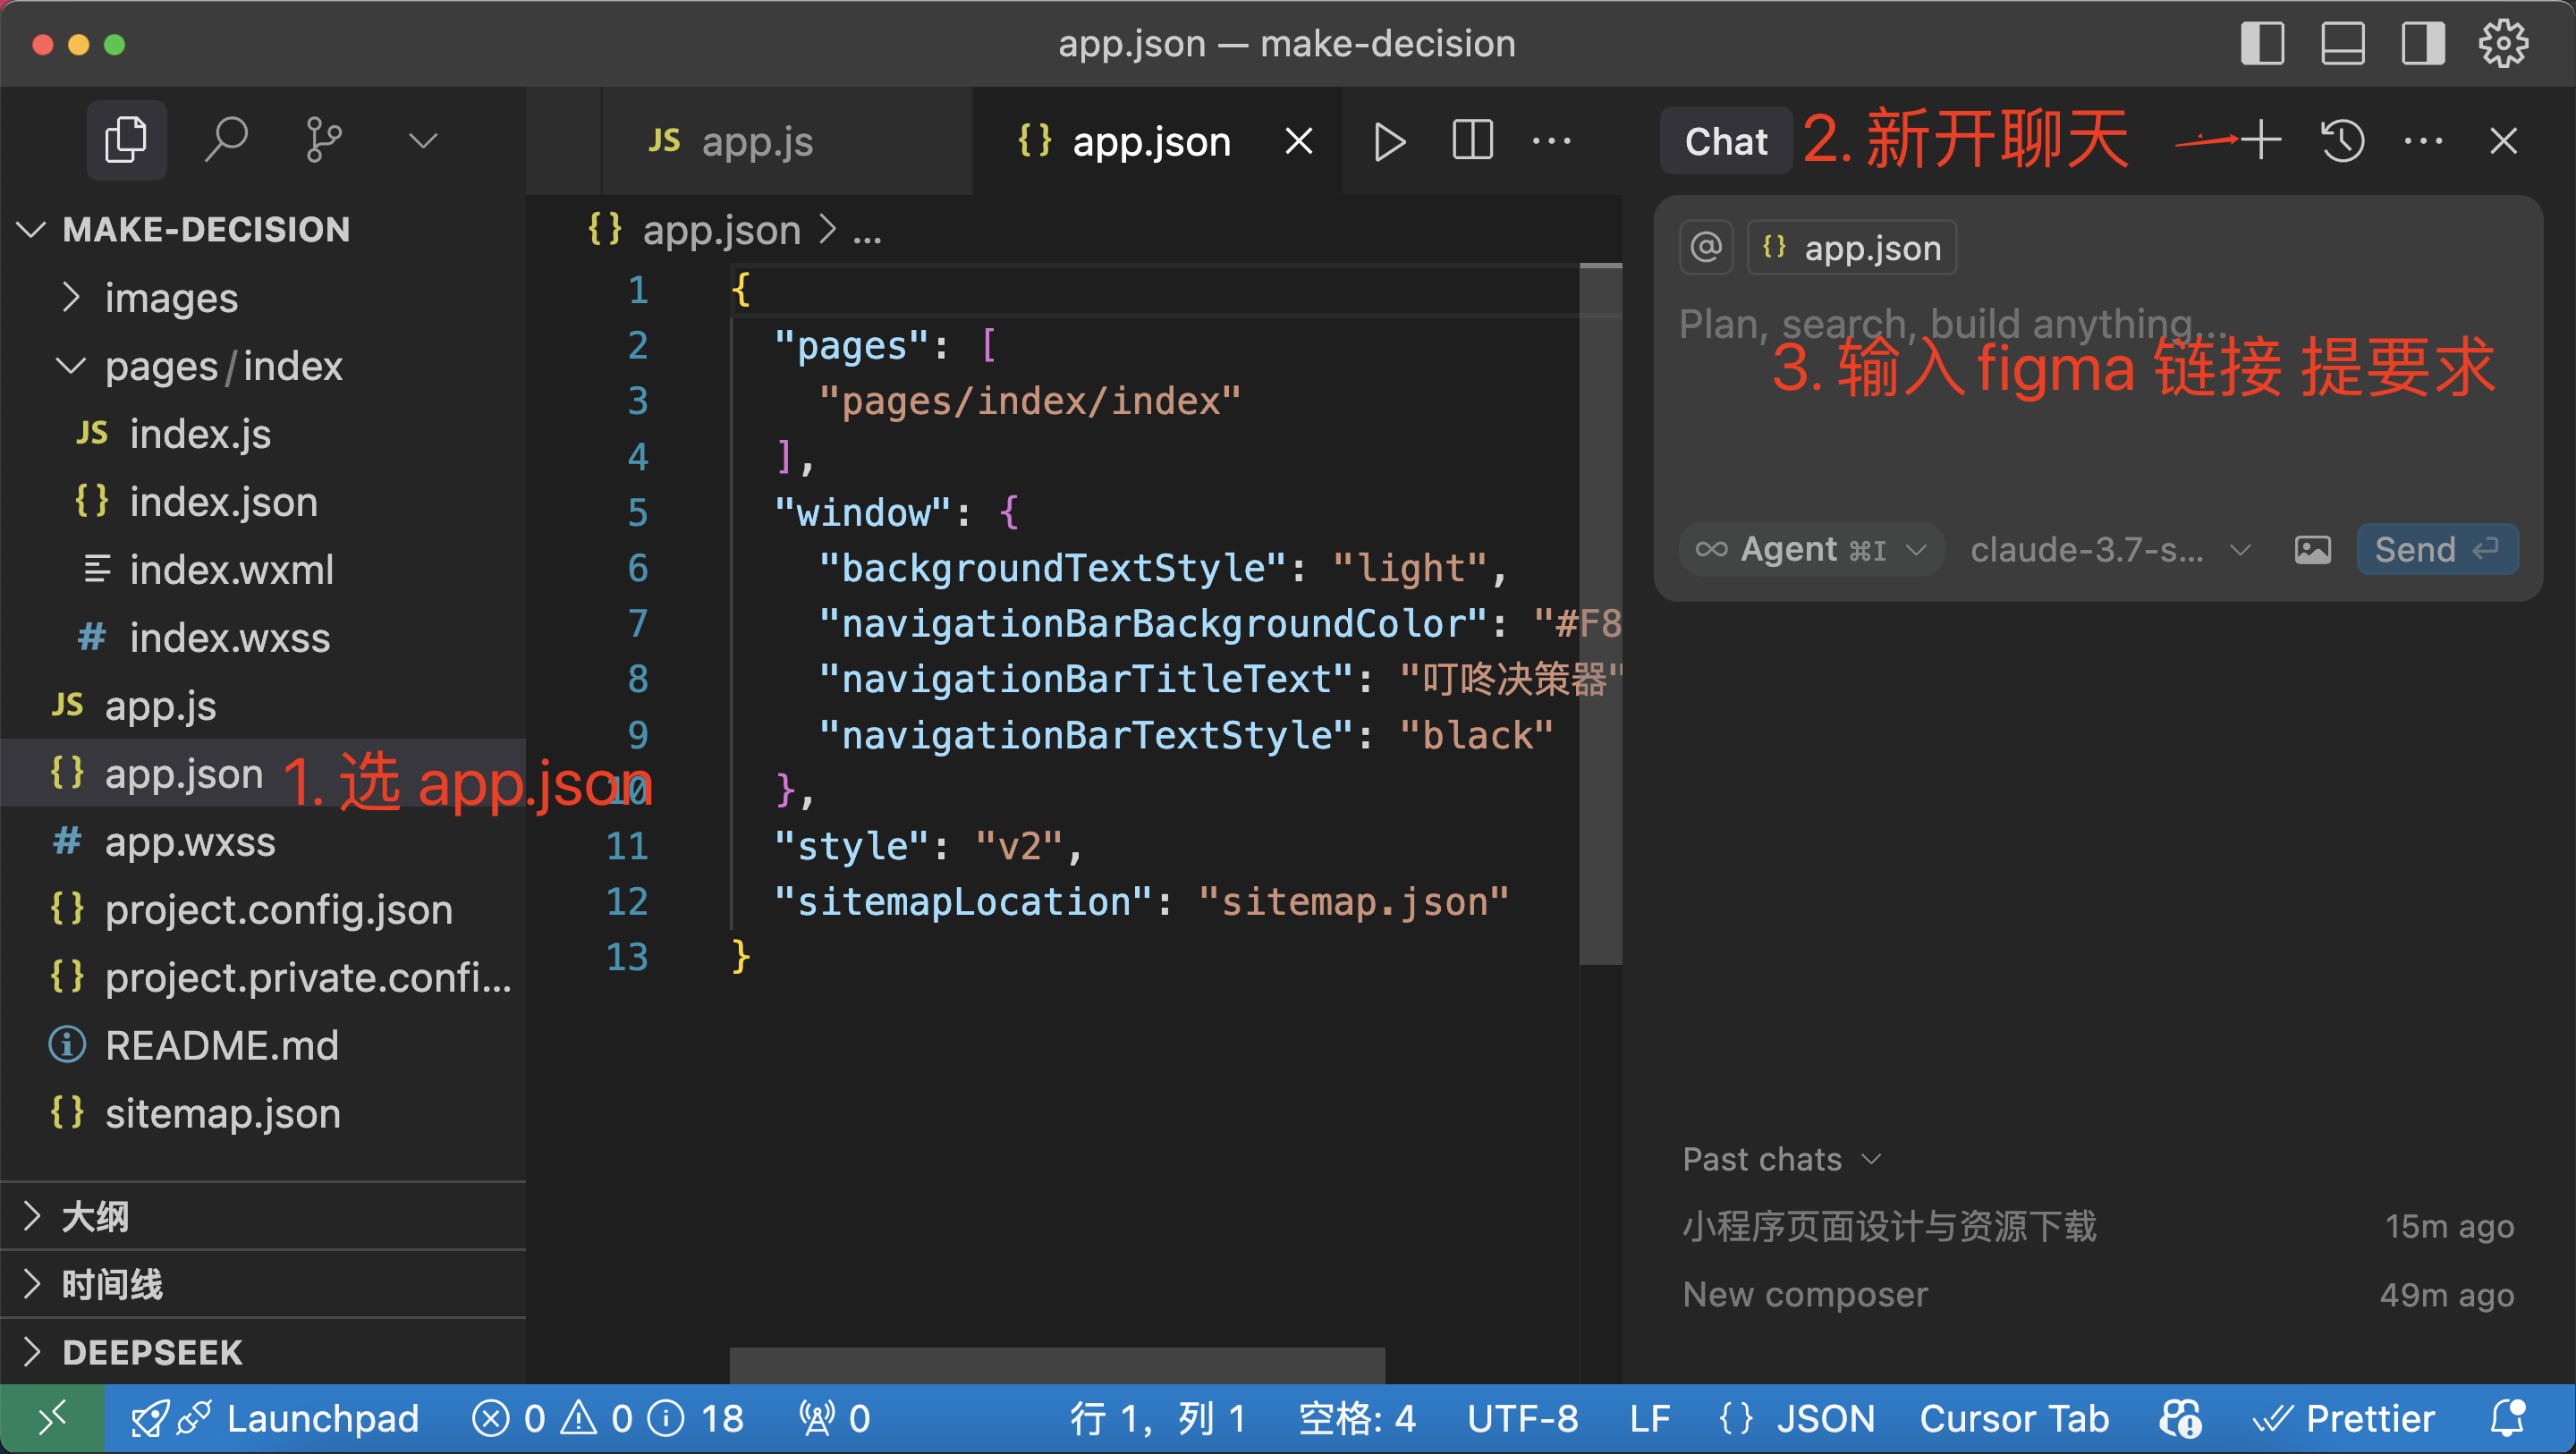Open the Source Control view icon
The image size is (2576, 1454).
(323, 140)
